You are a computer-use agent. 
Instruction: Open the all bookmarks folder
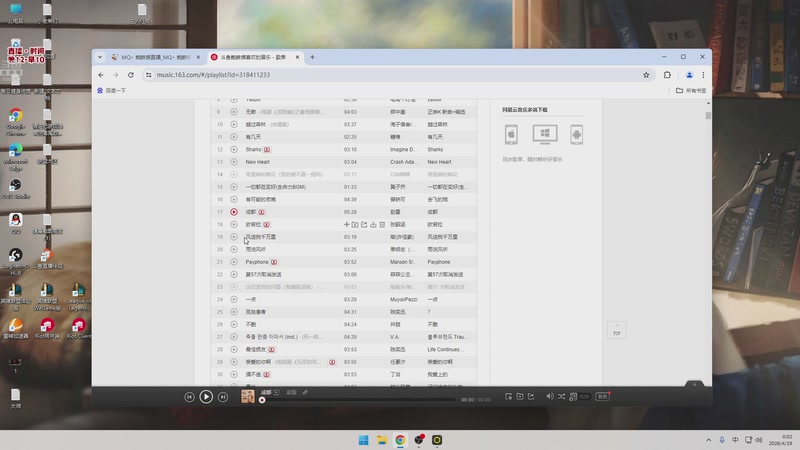click(691, 90)
